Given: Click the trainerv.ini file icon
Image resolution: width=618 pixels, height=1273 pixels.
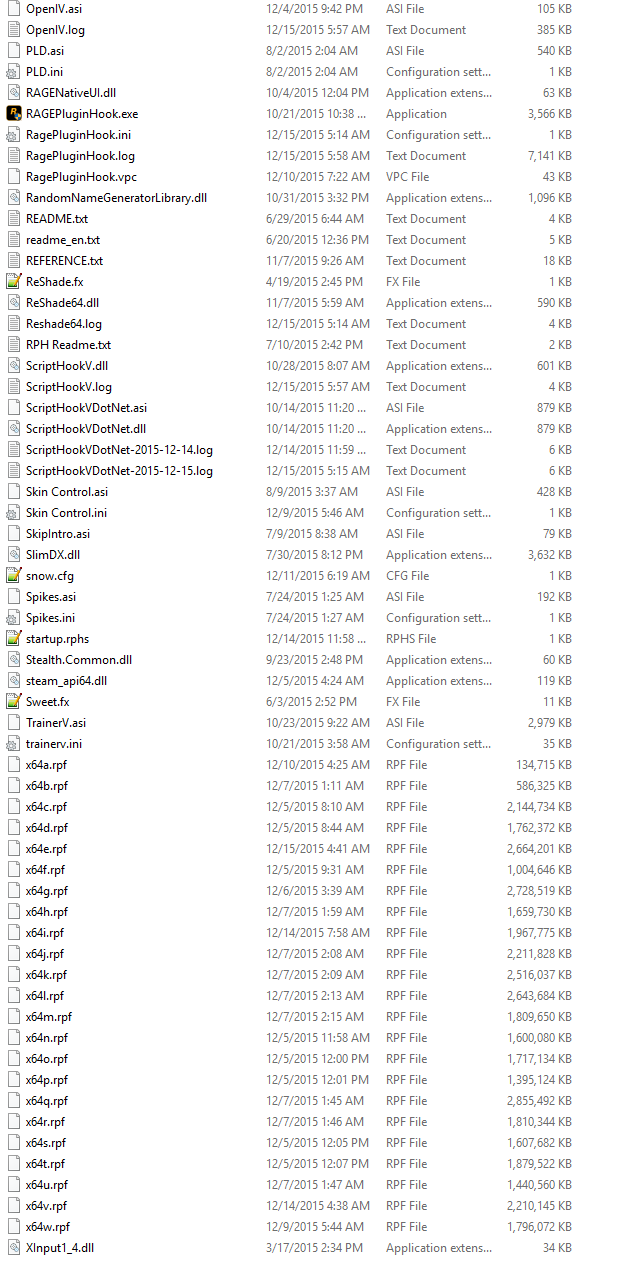Looking at the screenshot, I should click(x=14, y=744).
